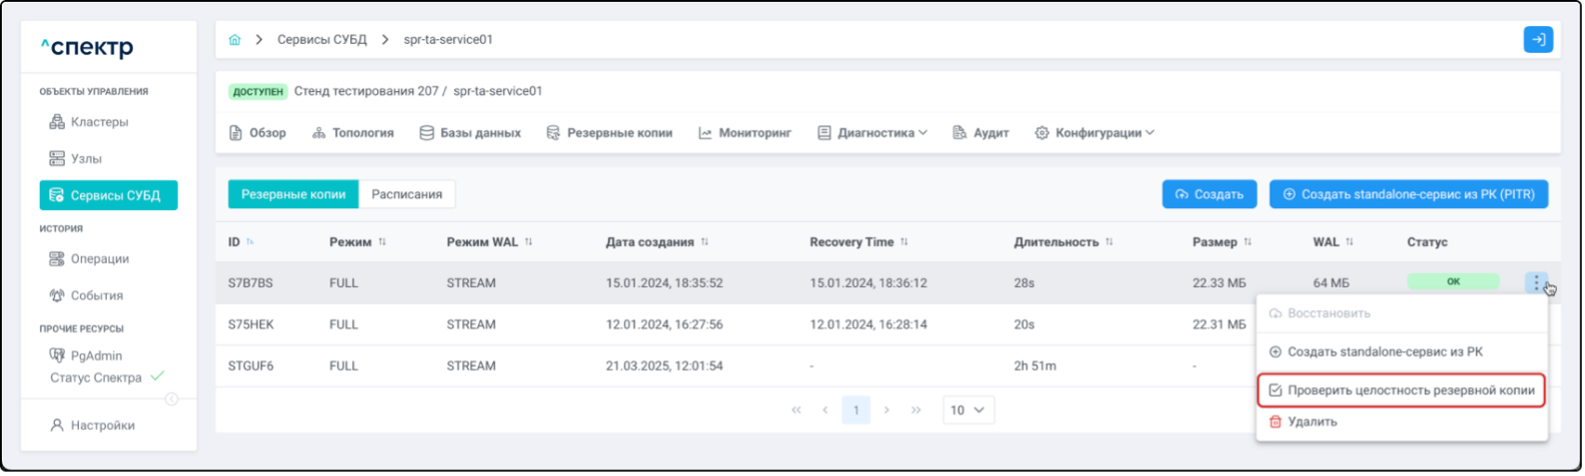The width and height of the screenshot is (1585, 476).
Task: Click the home icon in breadcrumb
Action: point(235,40)
